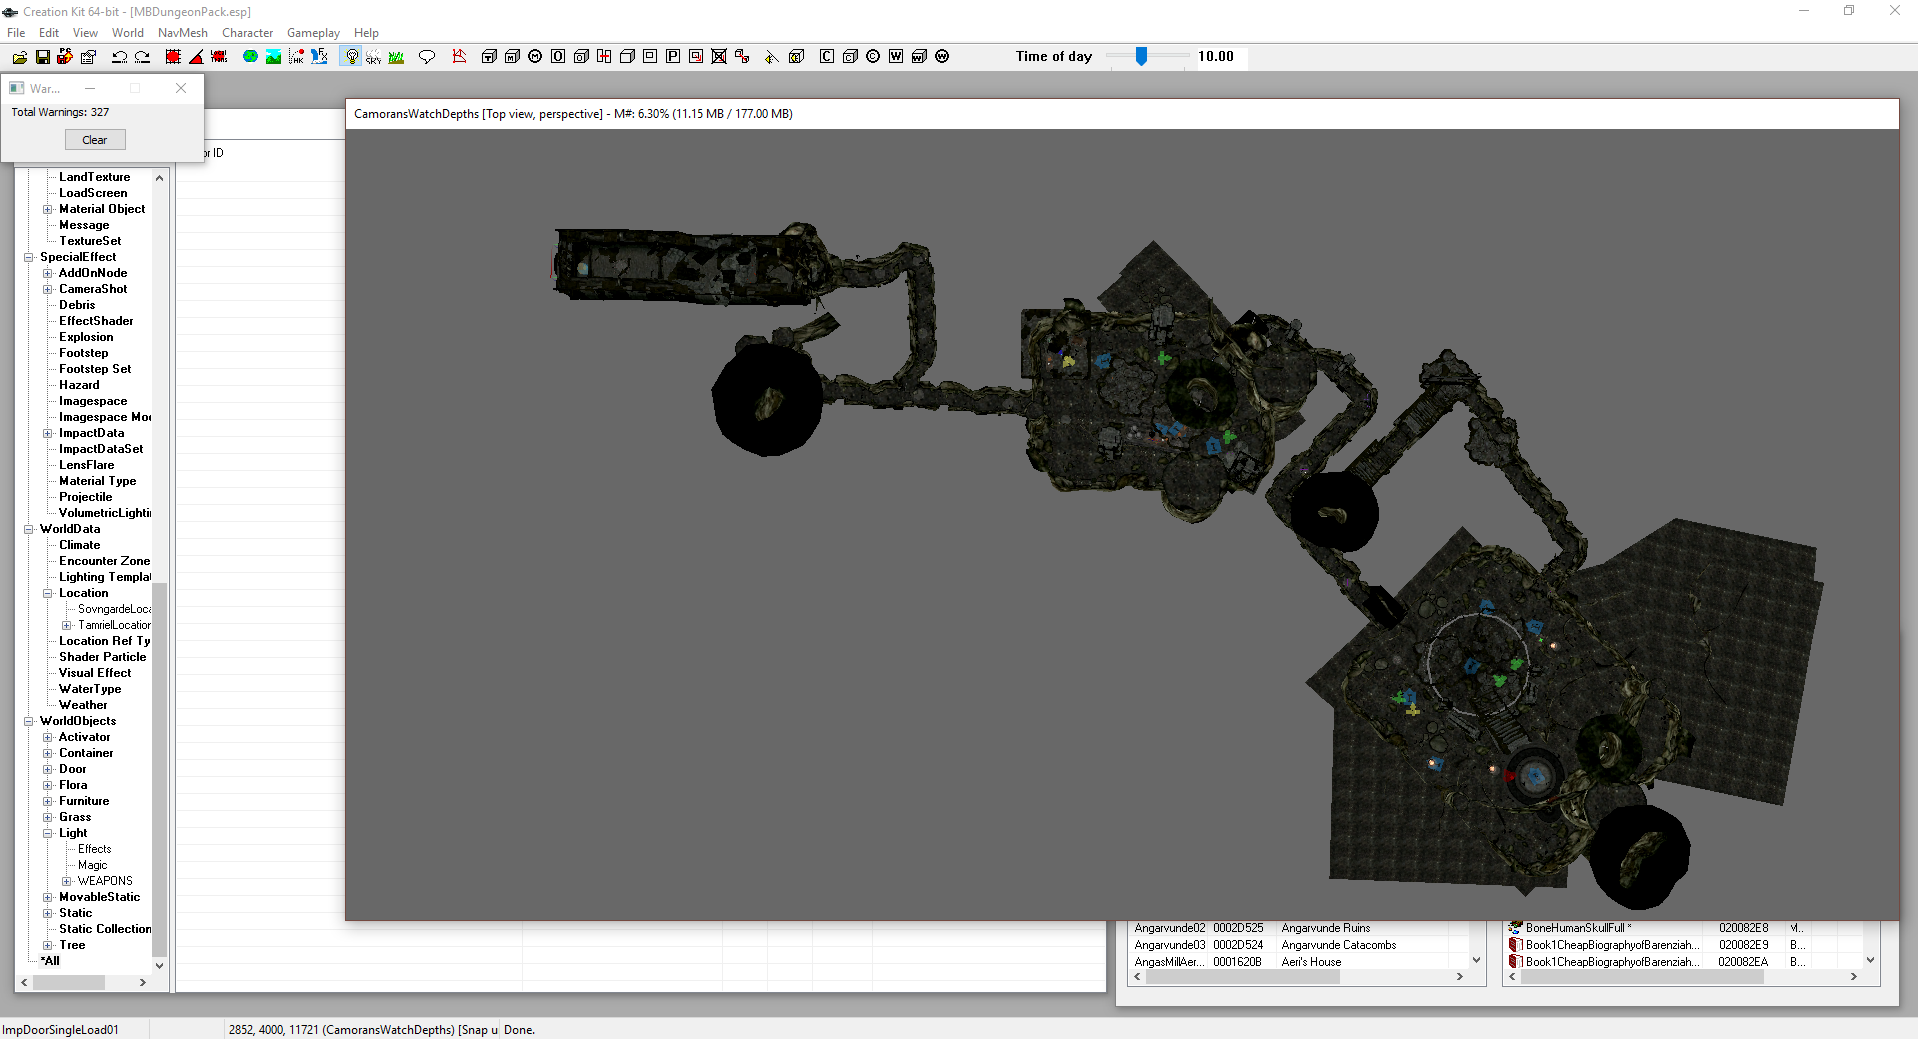The width and height of the screenshot is (1918, 1039).
Task: Click the T cube toolbar icon
Action: point(489,57)
